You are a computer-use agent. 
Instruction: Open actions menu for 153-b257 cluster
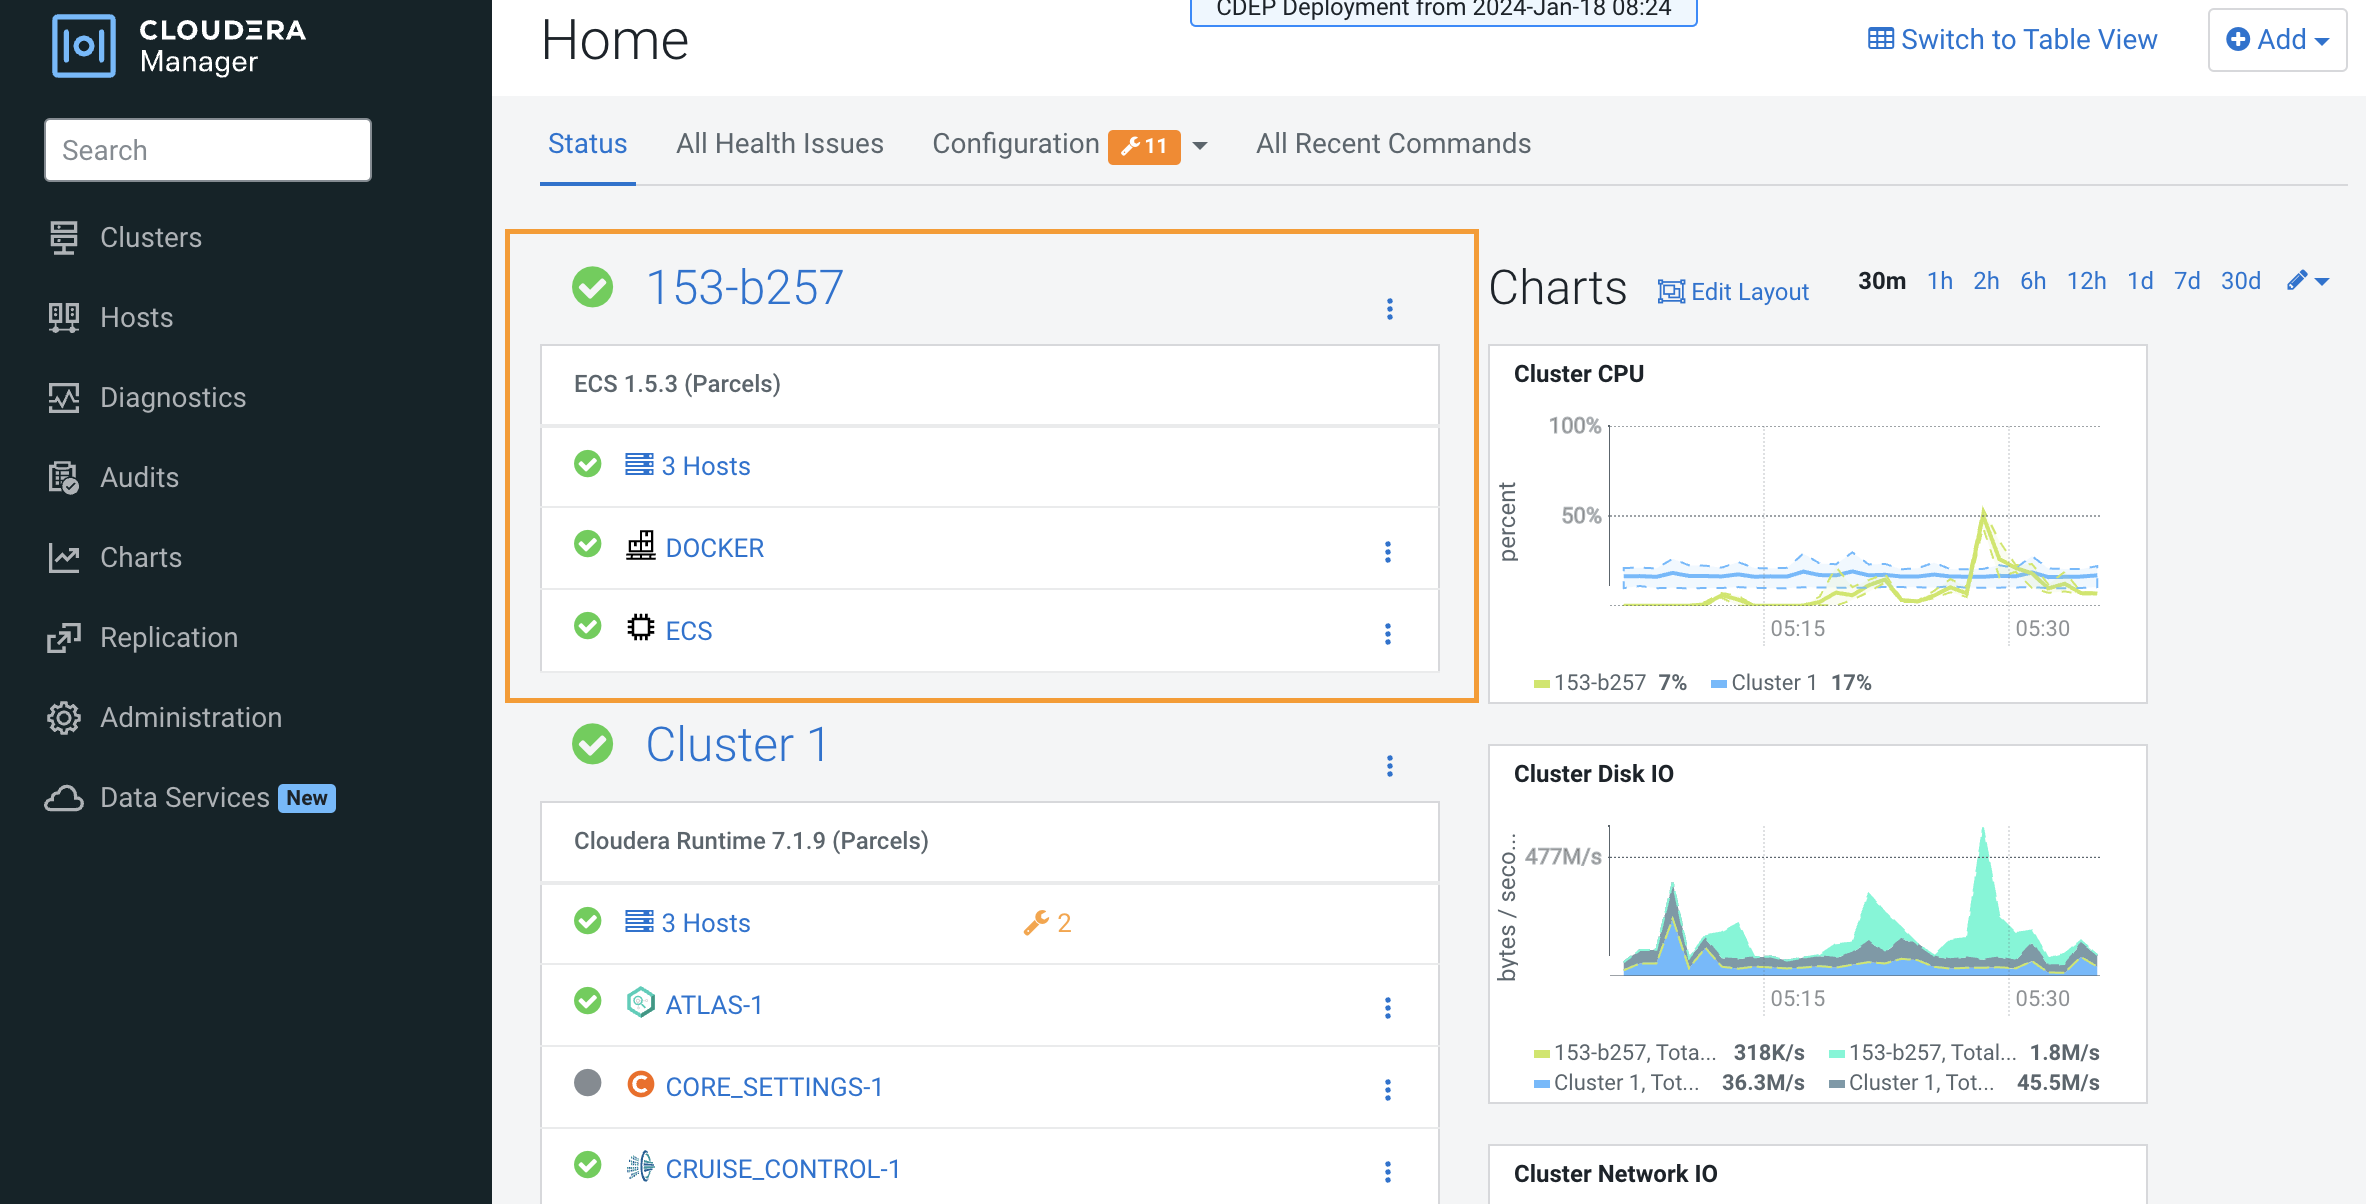click(x=1389, y=309)
